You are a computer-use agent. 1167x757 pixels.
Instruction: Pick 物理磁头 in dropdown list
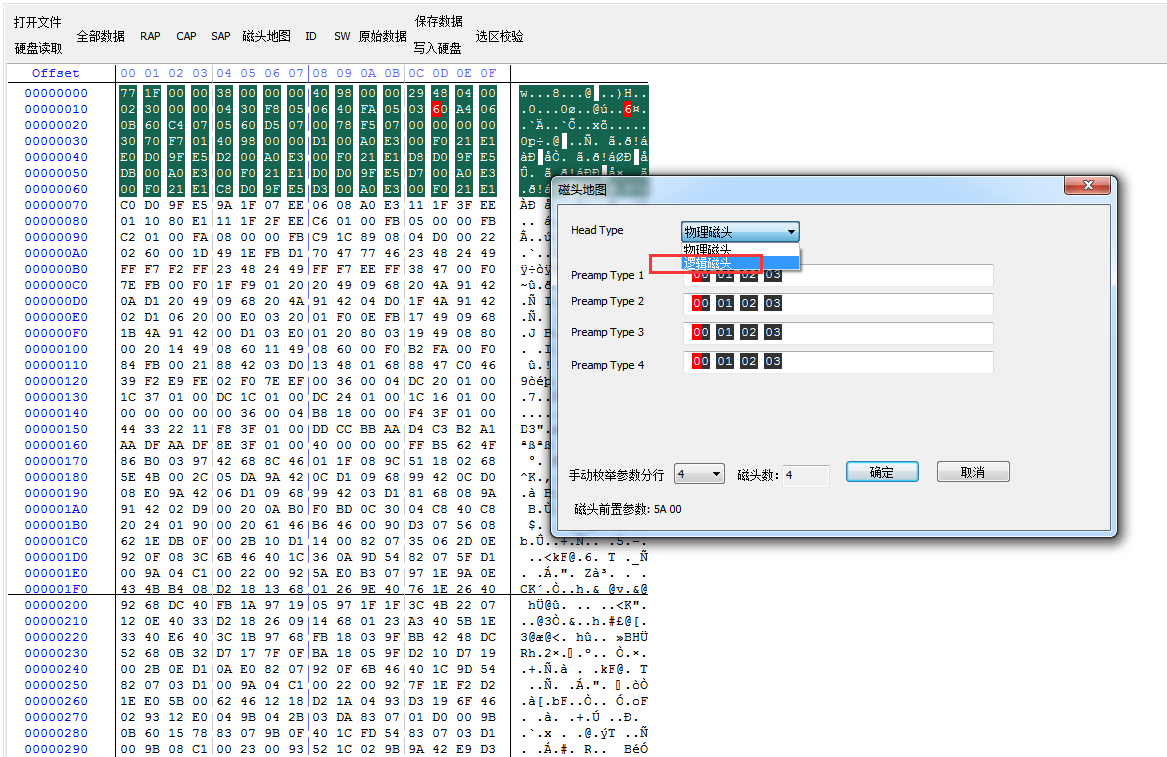pyautogui.click(x=740, y=249)
